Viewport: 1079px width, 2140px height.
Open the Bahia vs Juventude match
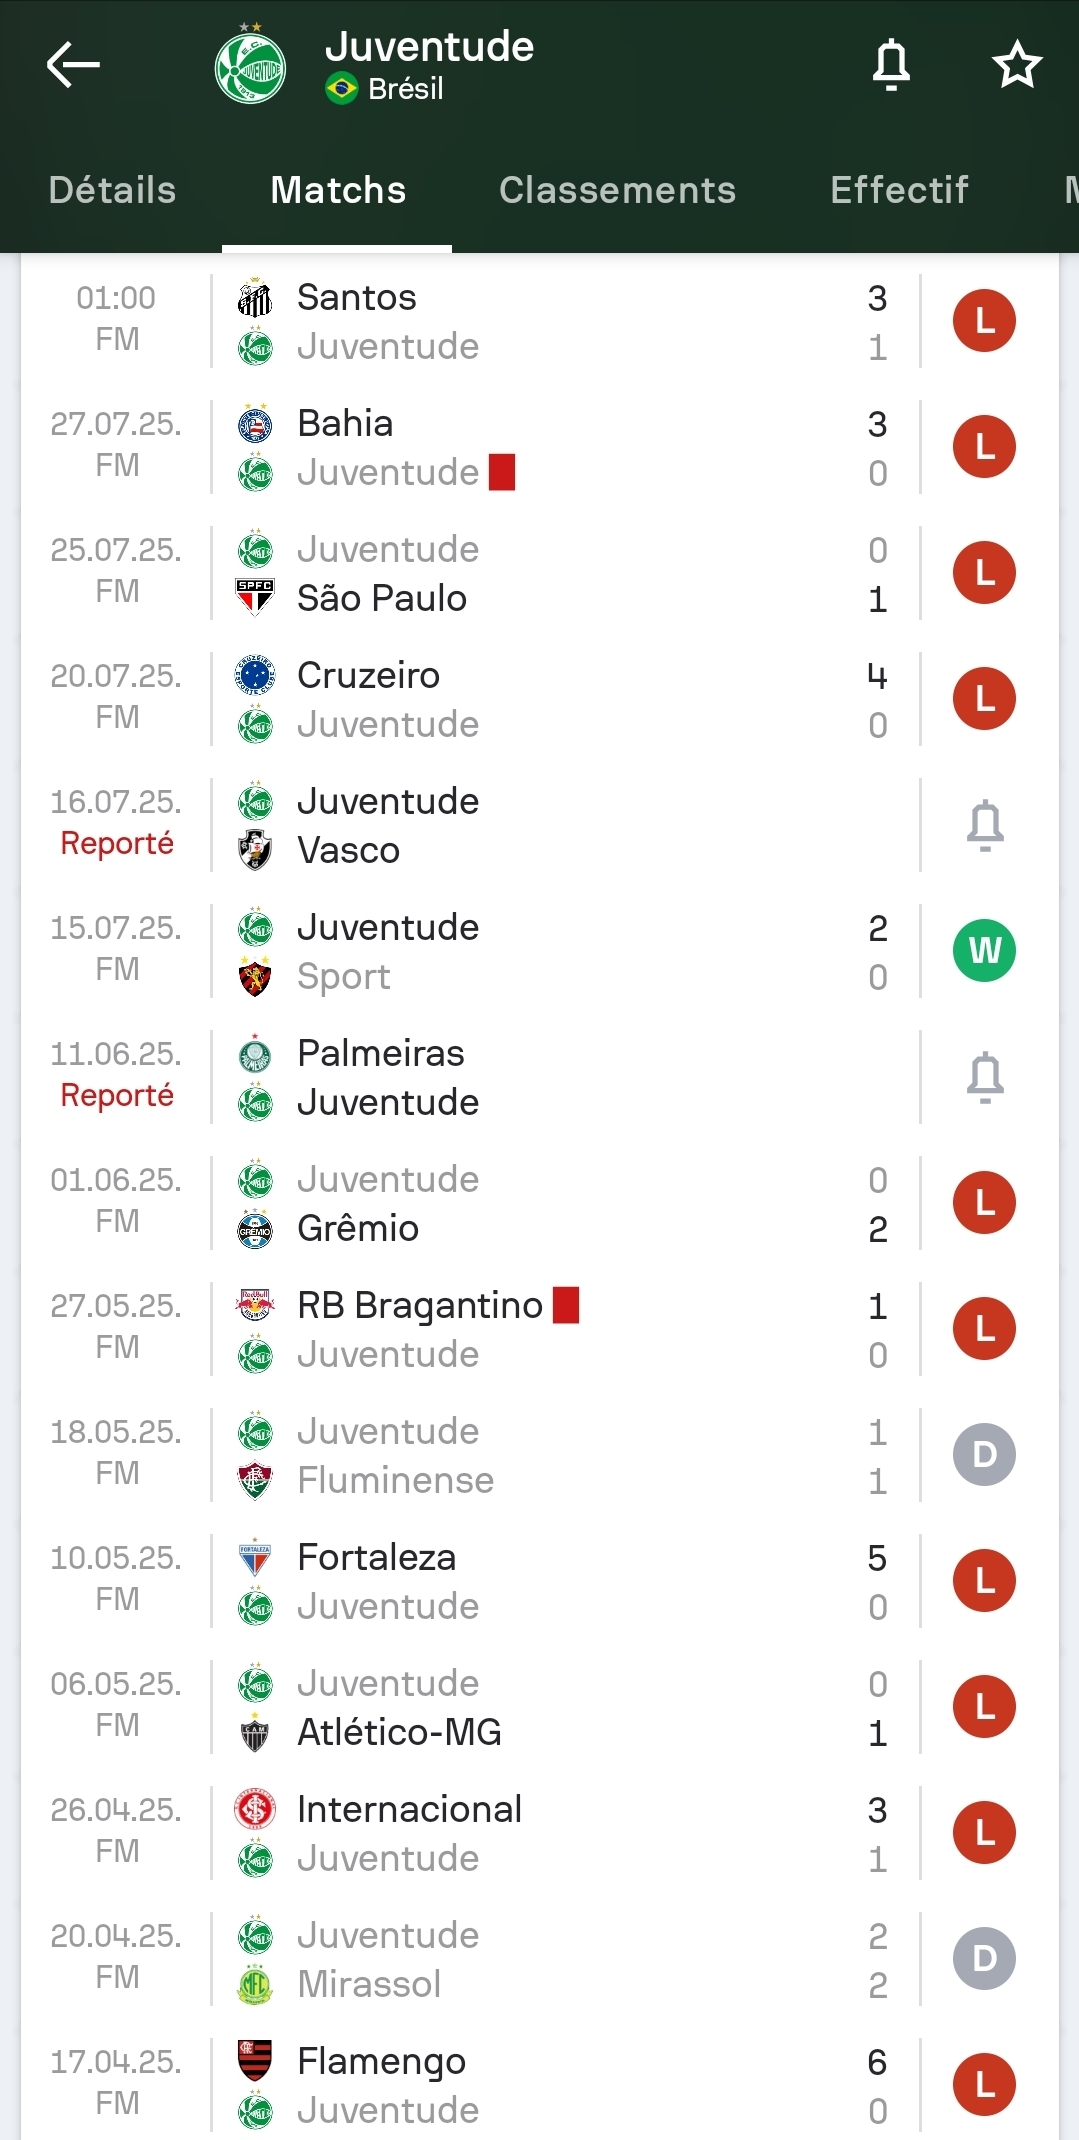(x=560, y=447)
